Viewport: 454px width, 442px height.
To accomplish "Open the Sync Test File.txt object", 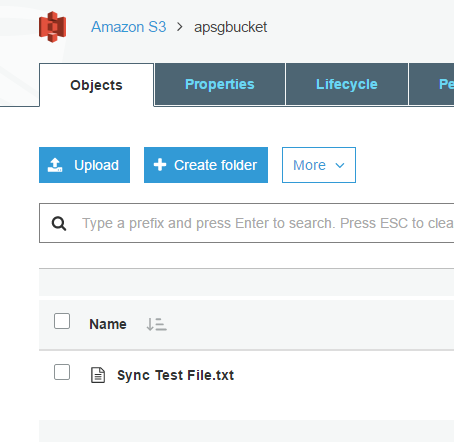I will (175, 375).
